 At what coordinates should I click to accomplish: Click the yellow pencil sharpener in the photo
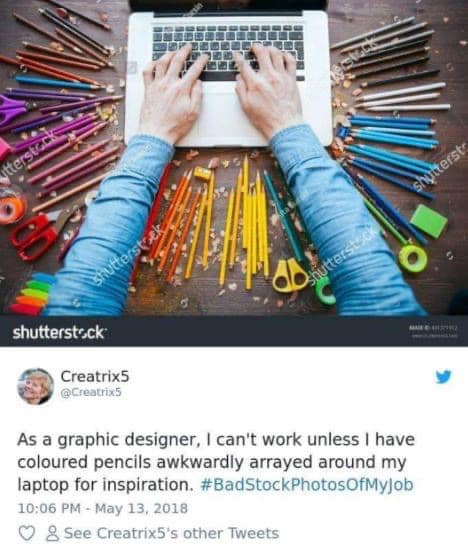(202, 174)
